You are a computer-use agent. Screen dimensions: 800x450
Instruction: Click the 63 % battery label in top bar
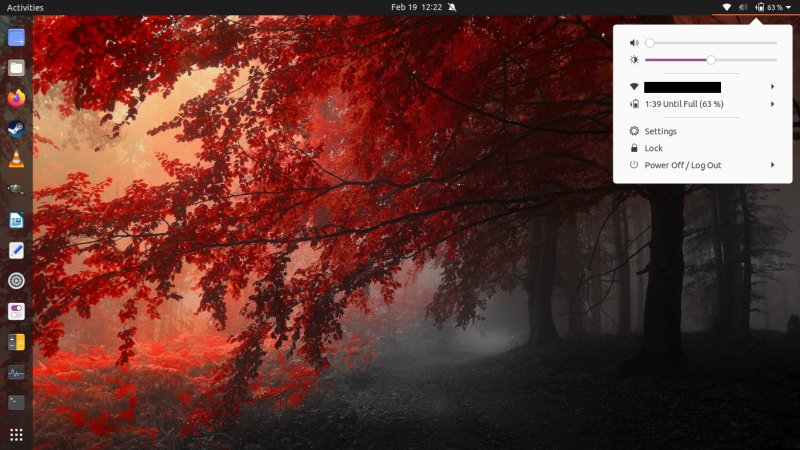[775, 7]
